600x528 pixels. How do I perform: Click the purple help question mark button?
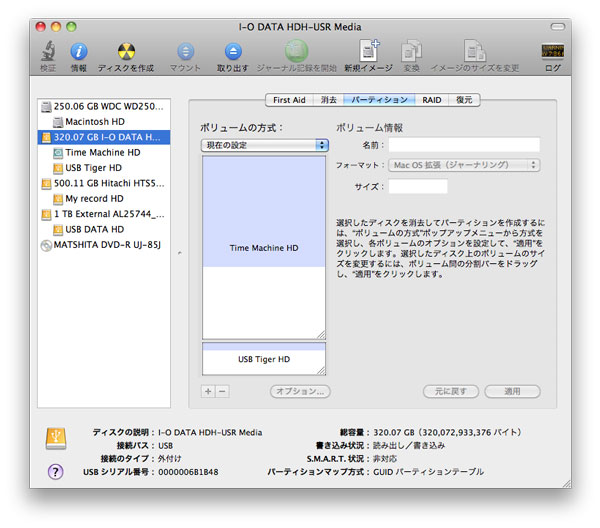click(55, 471)
